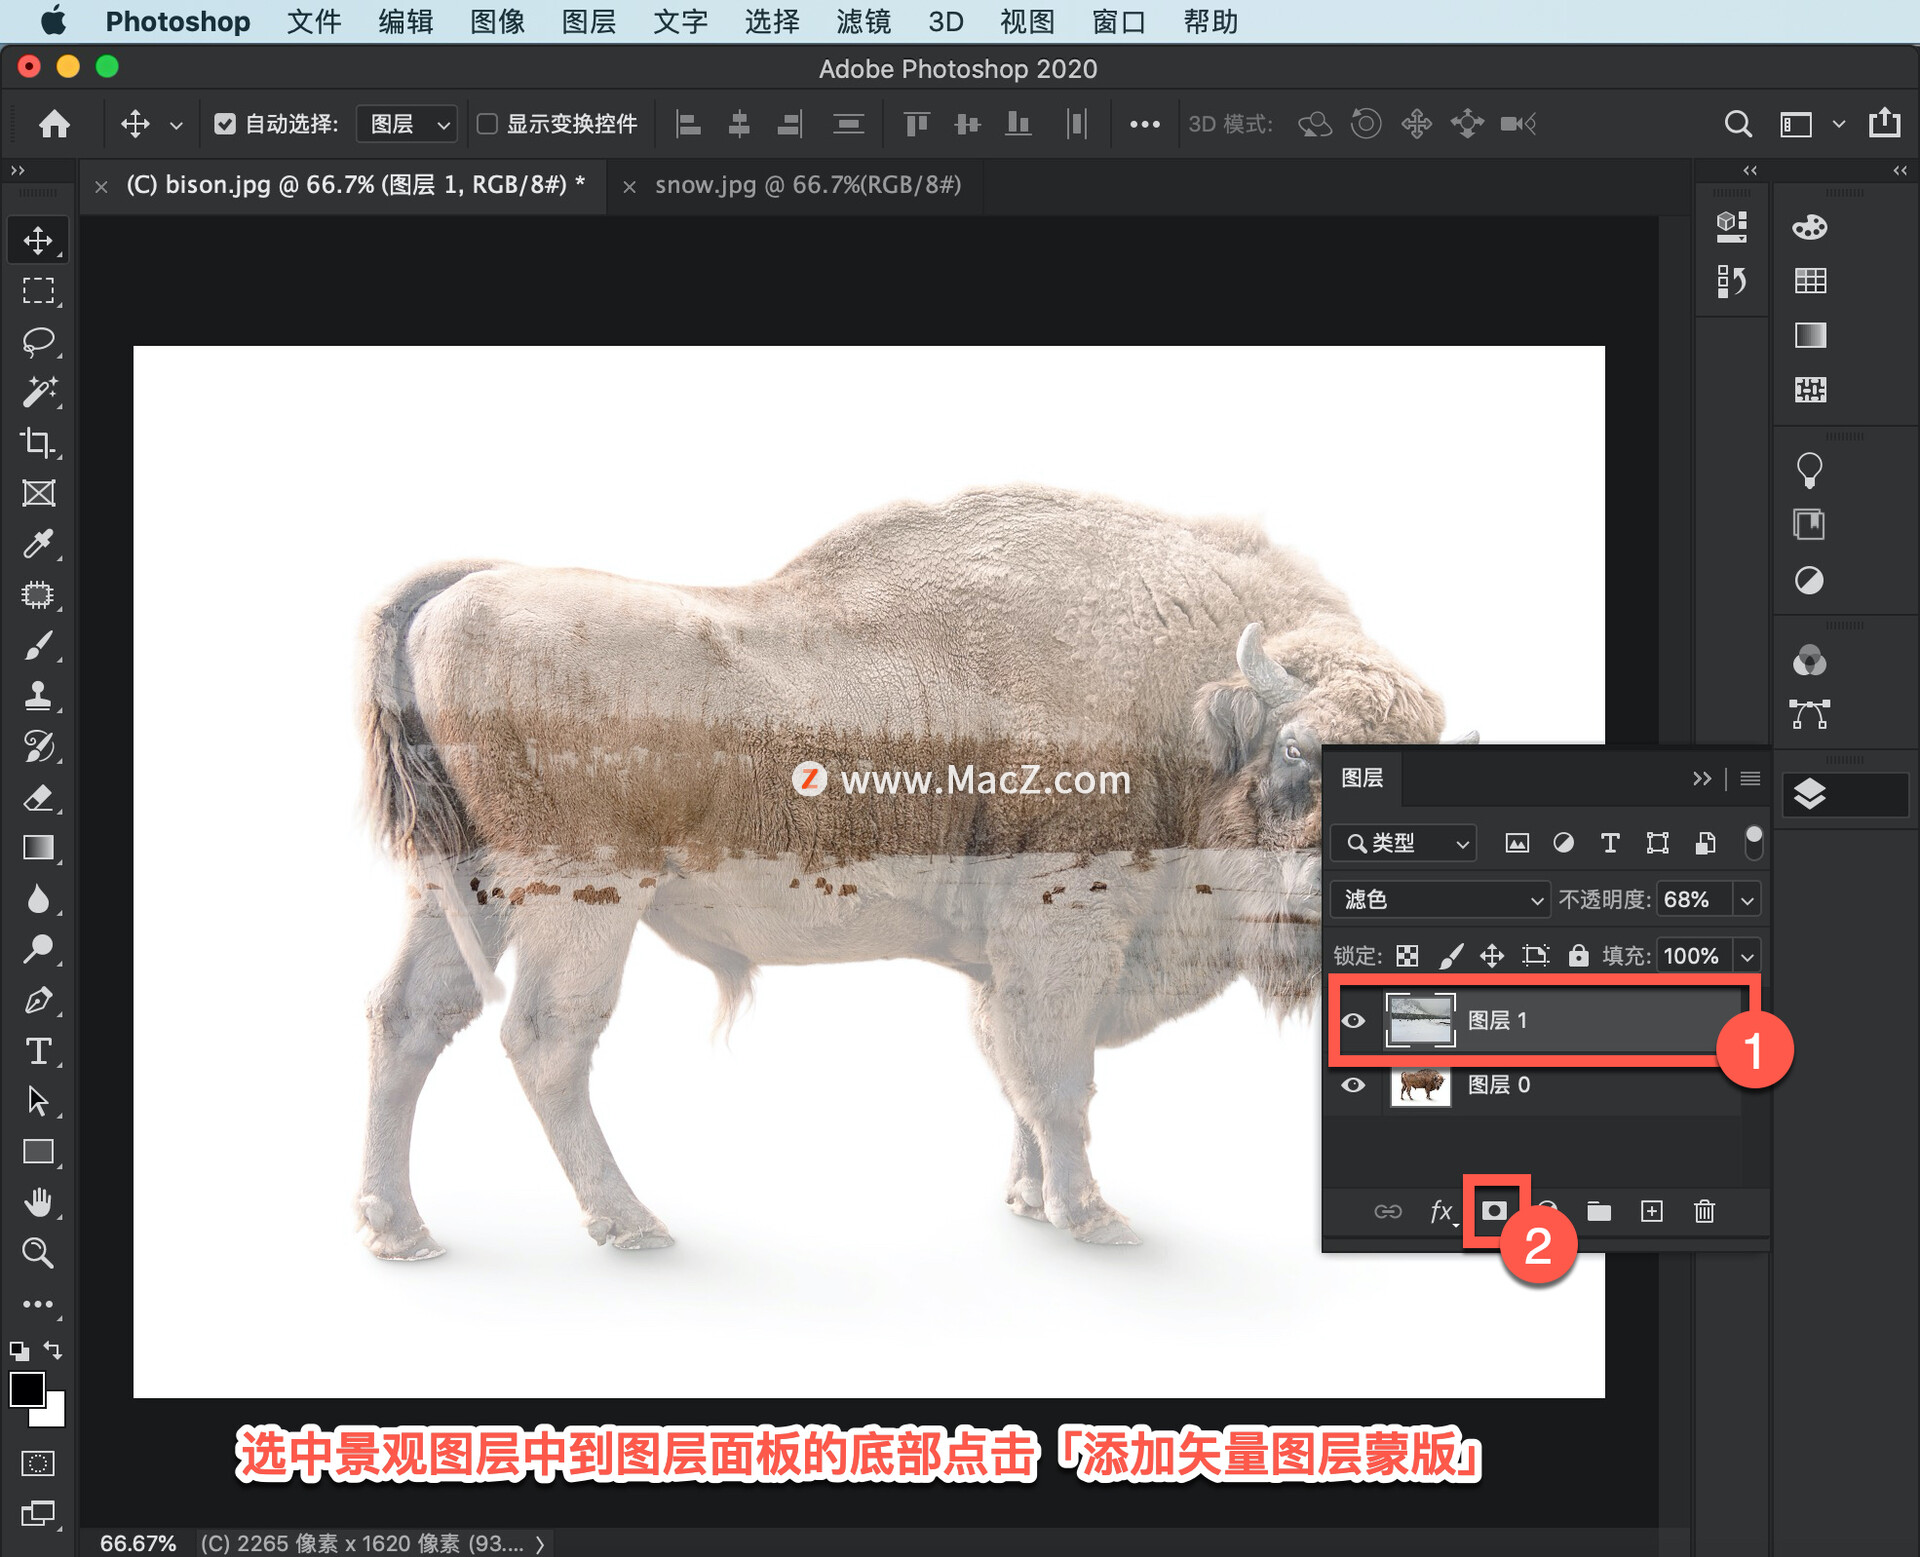Hide 图层 0 using eye icon
This screenshot has width=1920, height=1557.
point(1352,1085)
